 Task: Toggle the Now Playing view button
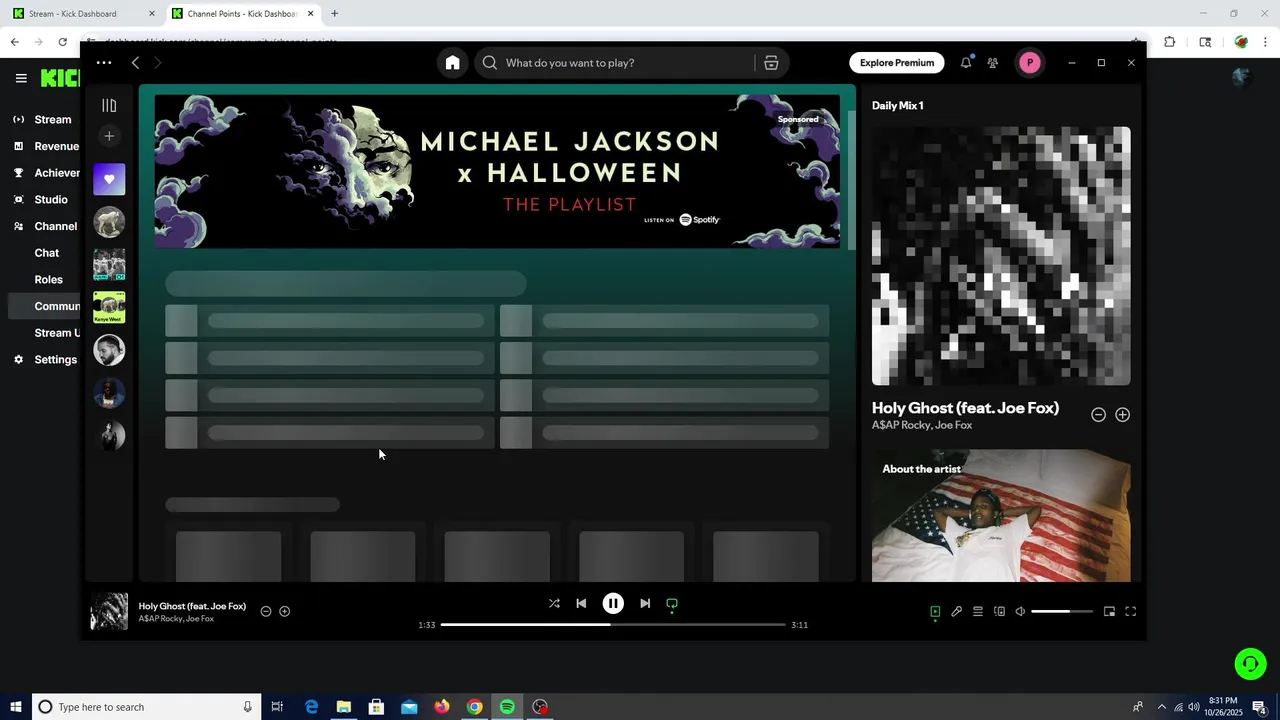(x=935, y=611)
